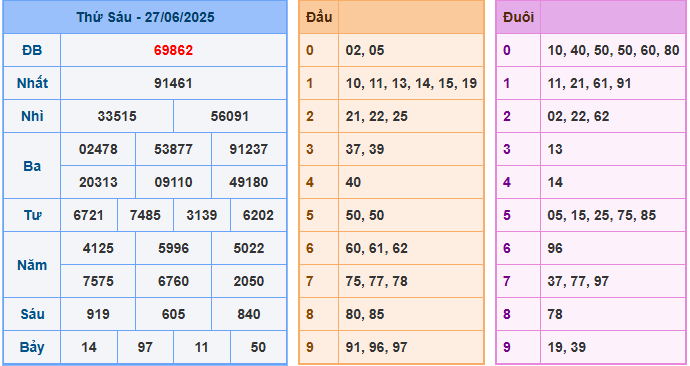Click Đuôi values 02, 22, 62
Screen dimensions: 690x366
click(x=578, y=116)
